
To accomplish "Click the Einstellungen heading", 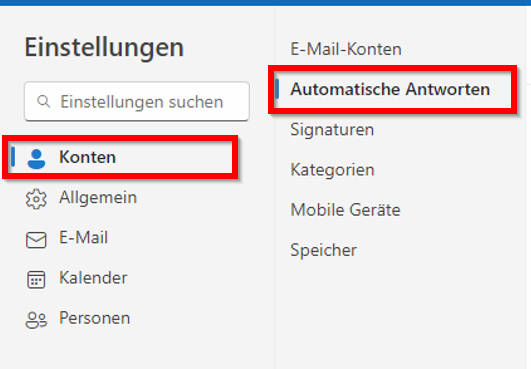I will click(104, 47).
